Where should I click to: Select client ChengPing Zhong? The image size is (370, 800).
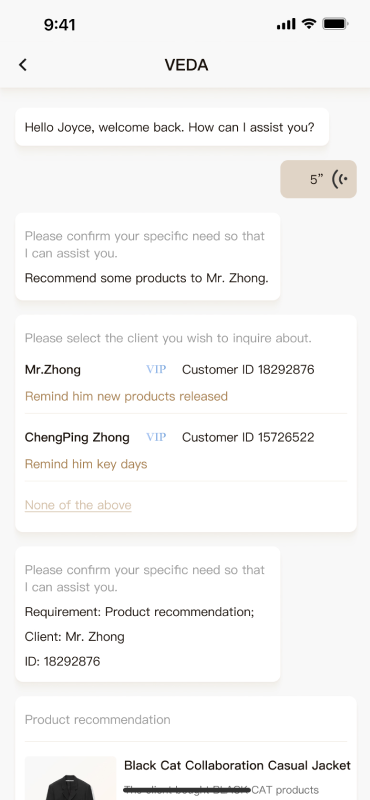pyautogui.click(x=77, y=437)
